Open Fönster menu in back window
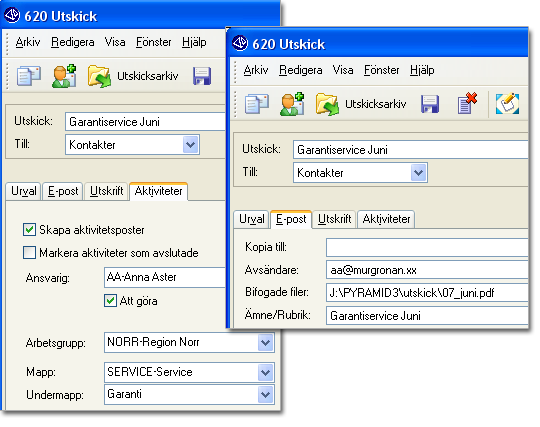 tap(154, 42)
